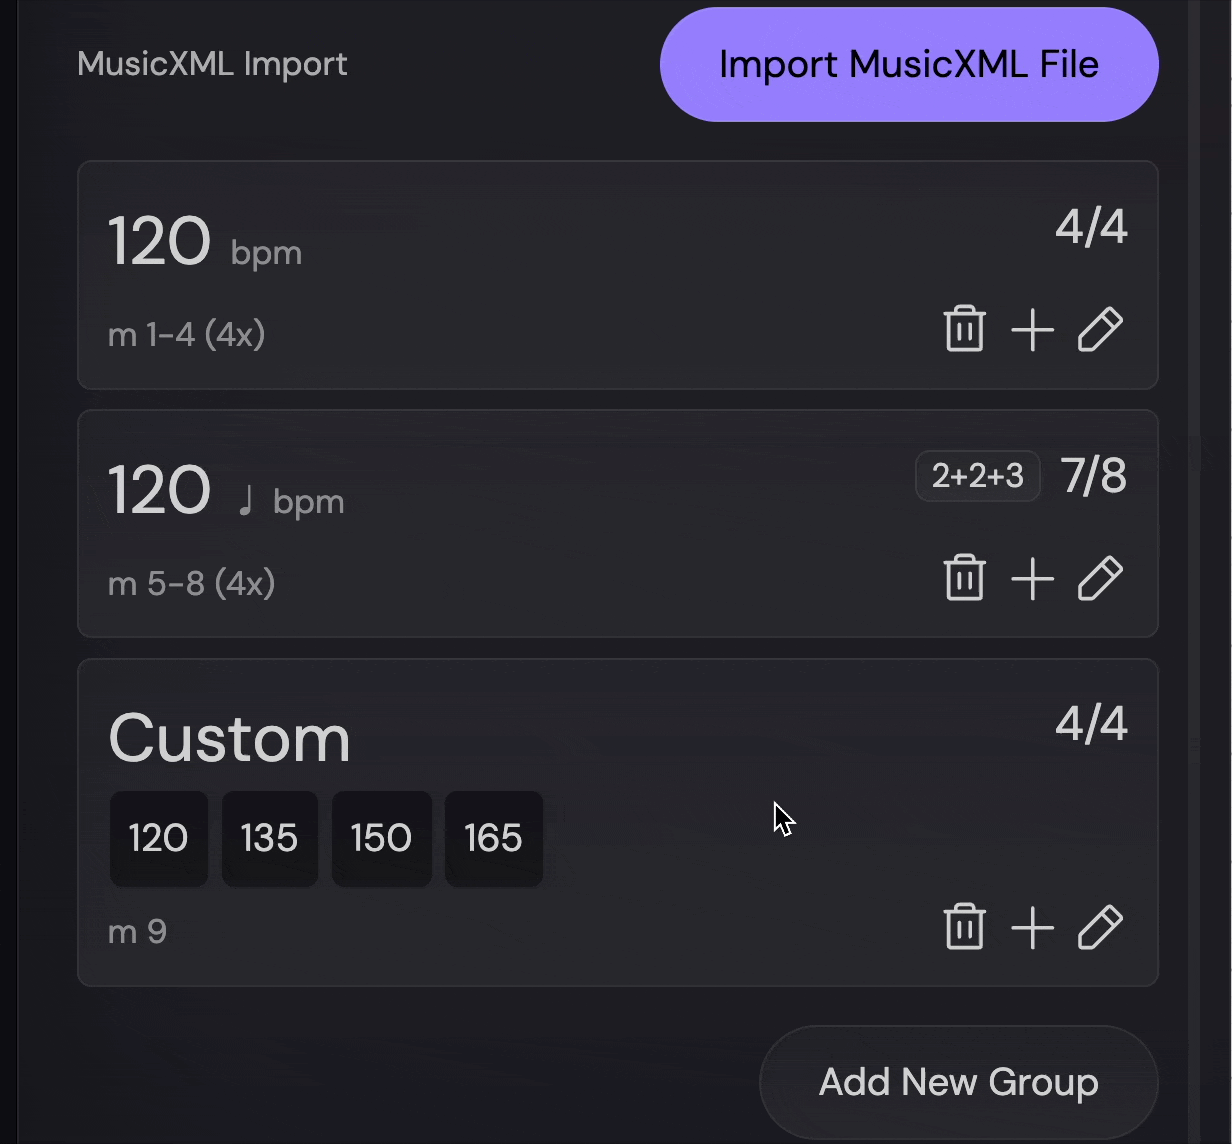The height and width of the screenshot is (1144, 1232).
Task: Delete the Custom group
Action: (963, 927)
